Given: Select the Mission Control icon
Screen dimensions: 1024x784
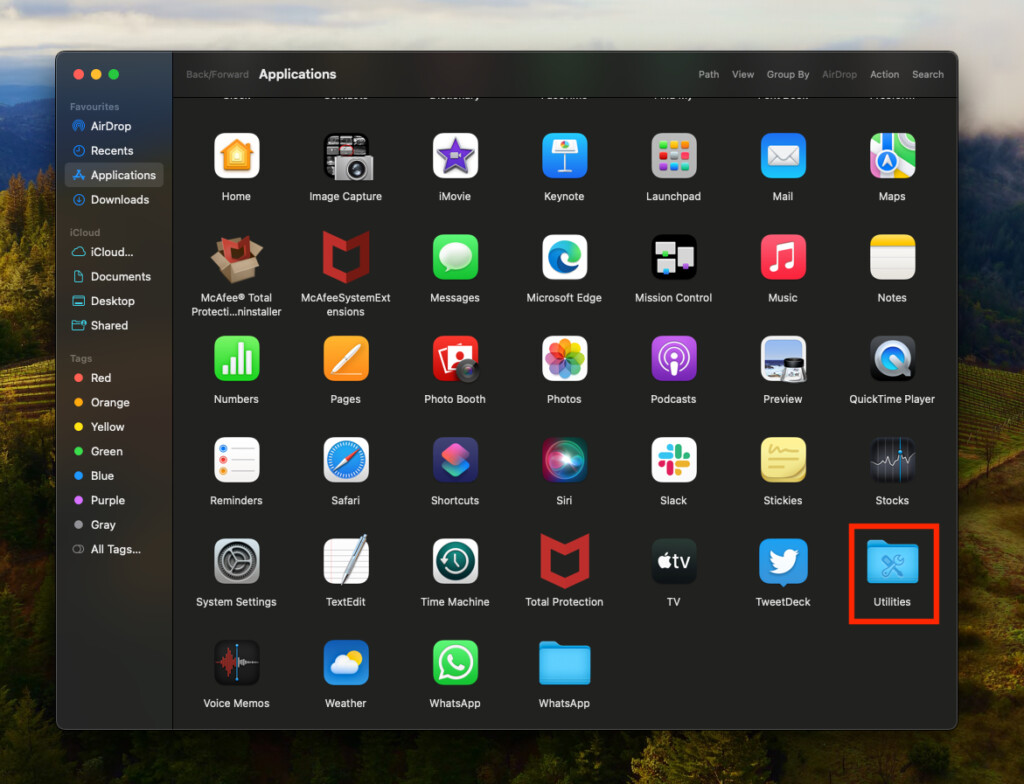Looking at the screenshot, I should (x=673, y=257).
